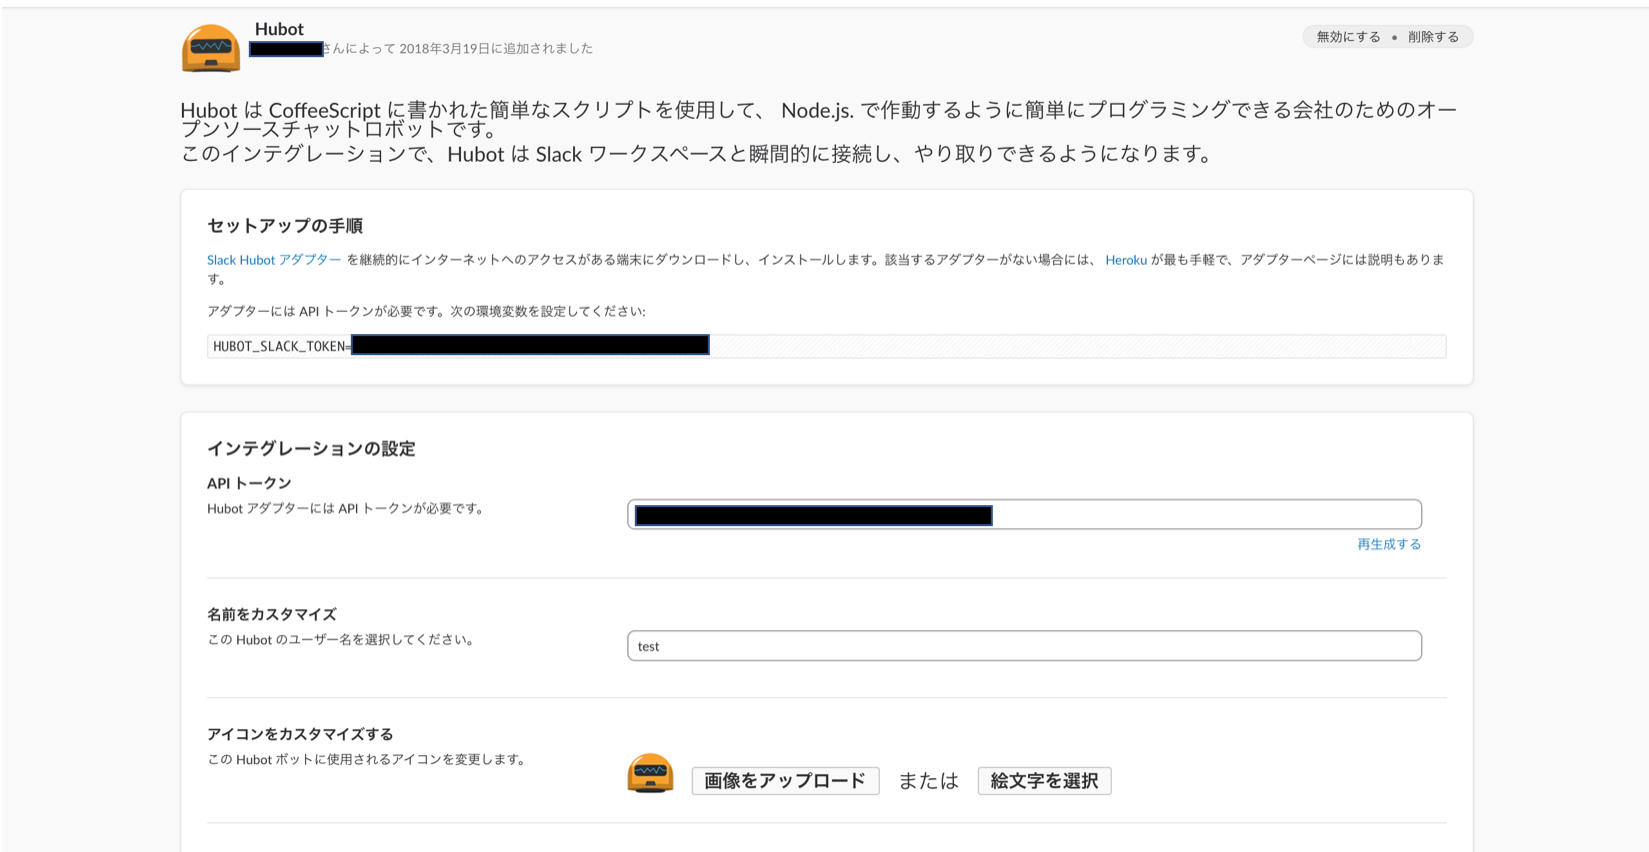1649x852 pixels.
Task: Click 無効にする to disable integration
Action: point(1348,37)
